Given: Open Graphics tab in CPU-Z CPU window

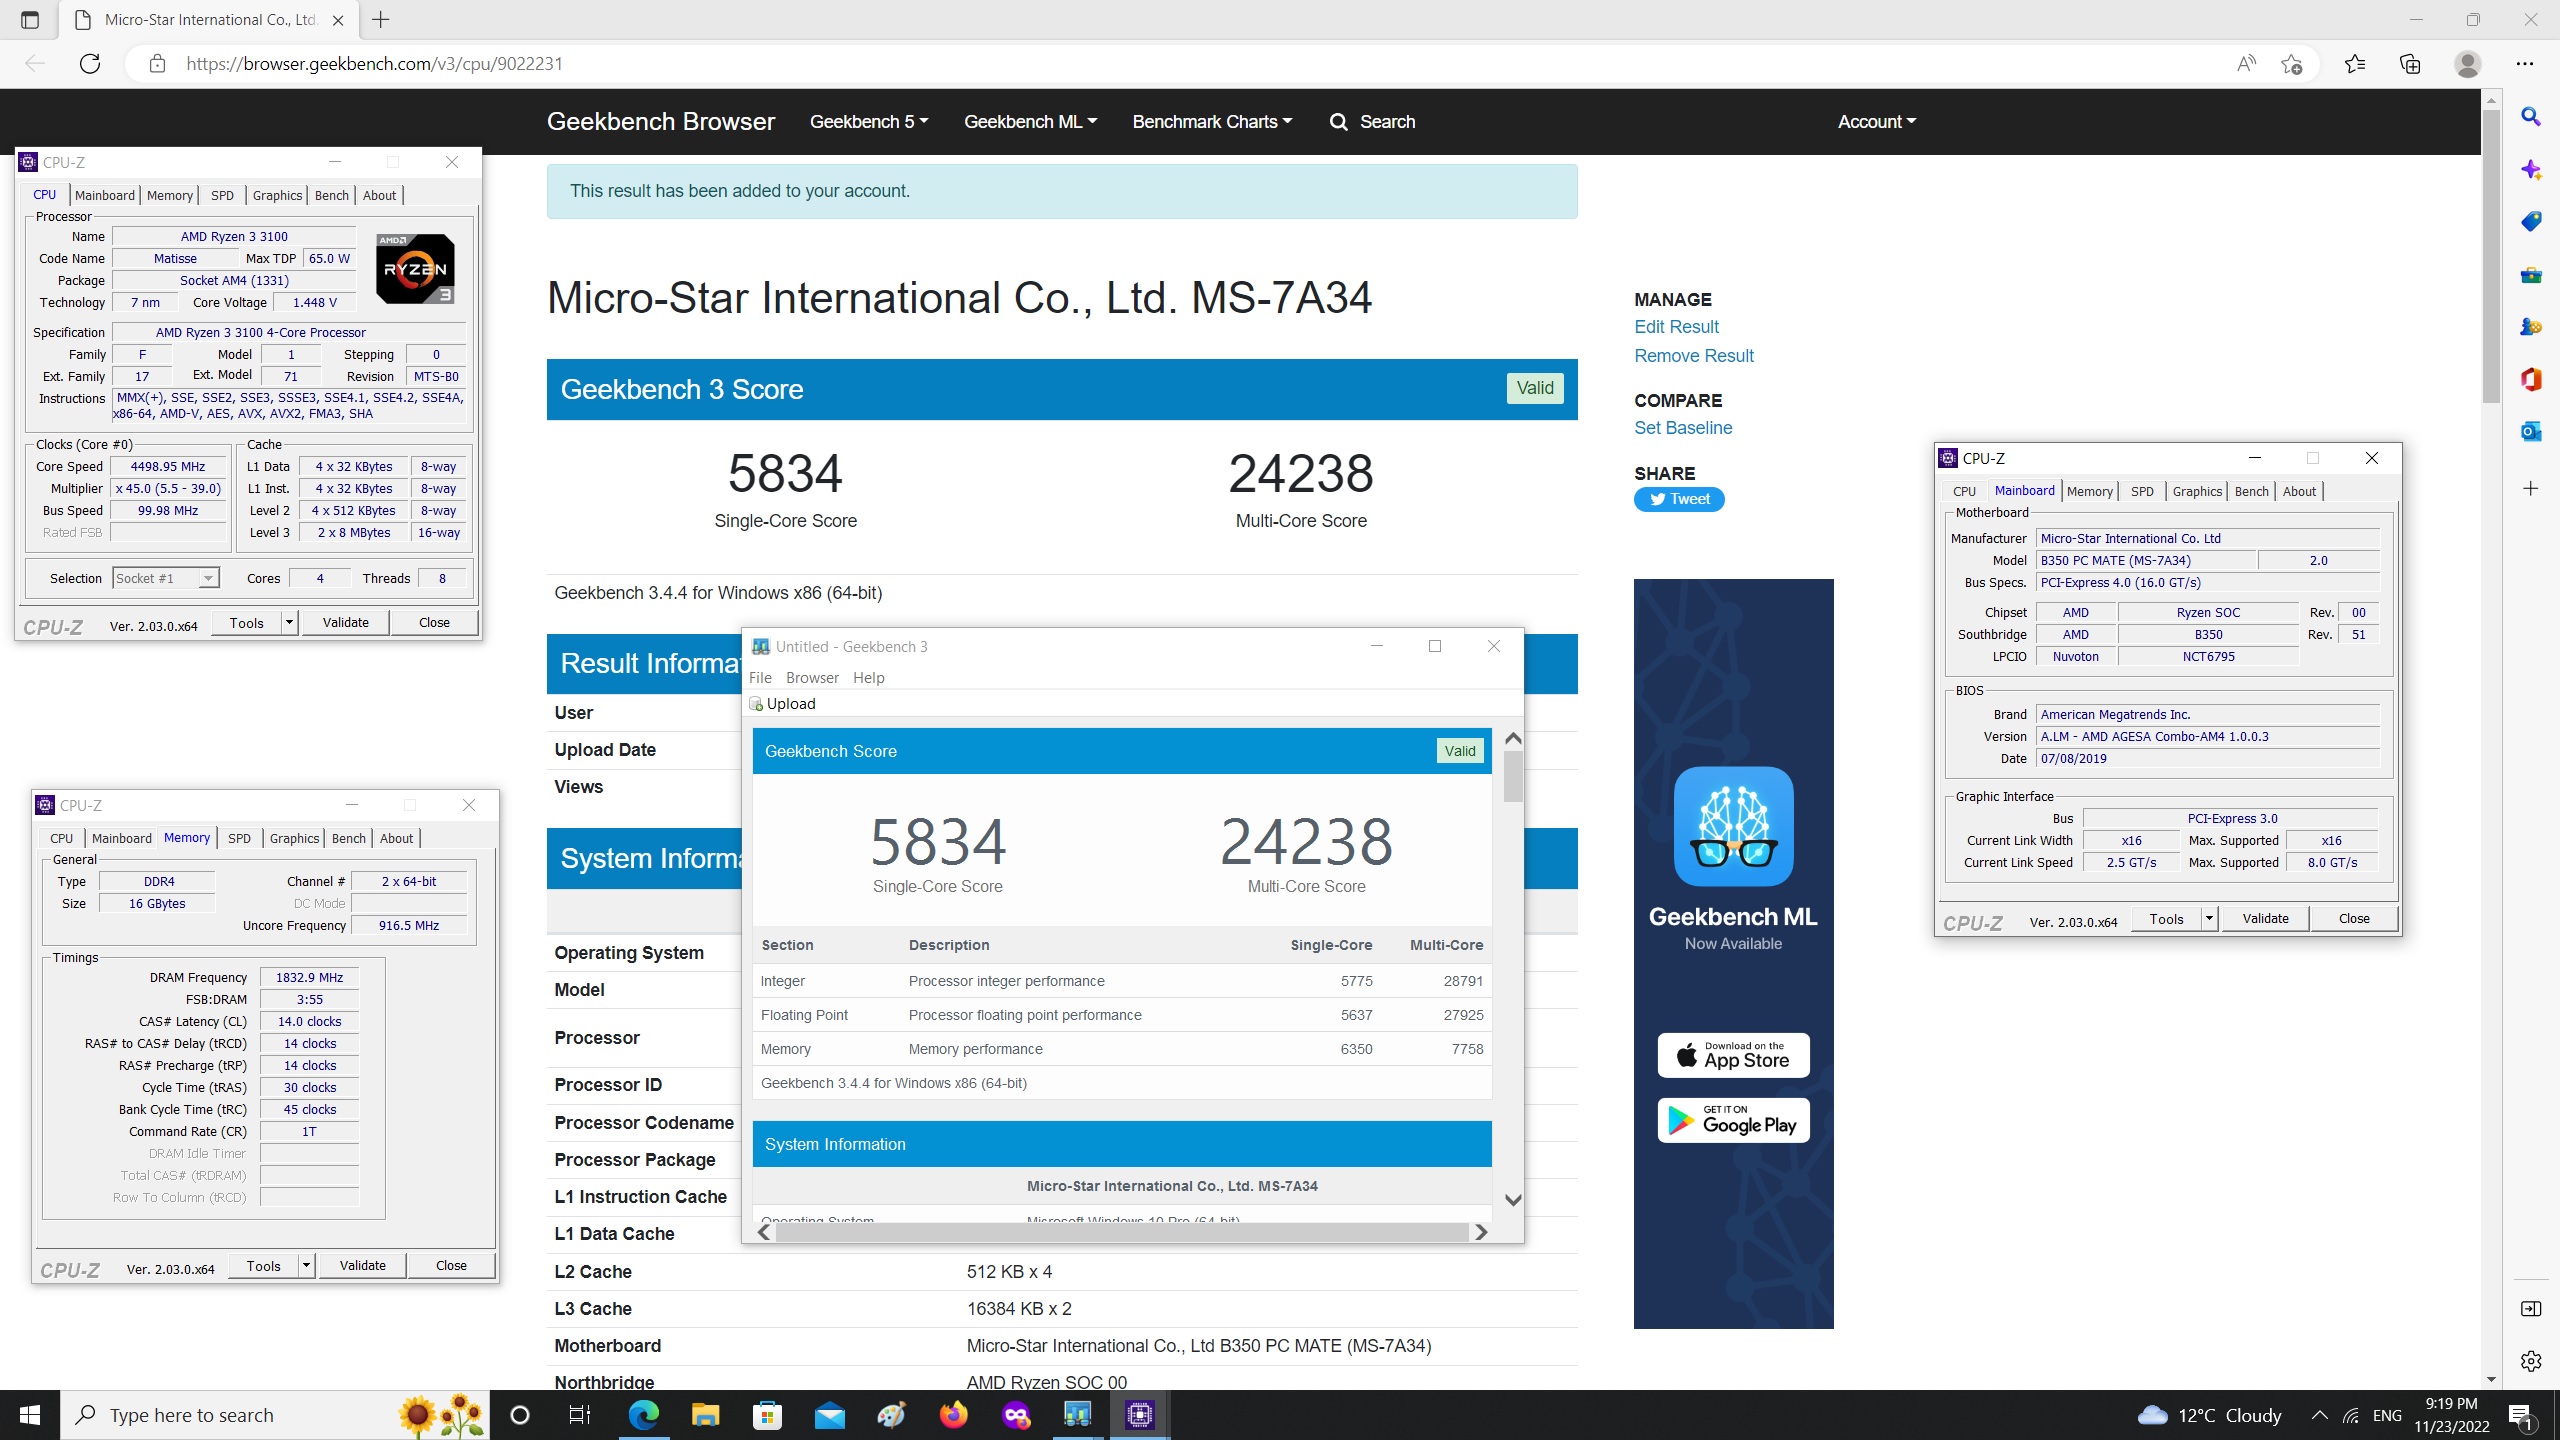Looking at the screenshot, I should coord(277,195).
